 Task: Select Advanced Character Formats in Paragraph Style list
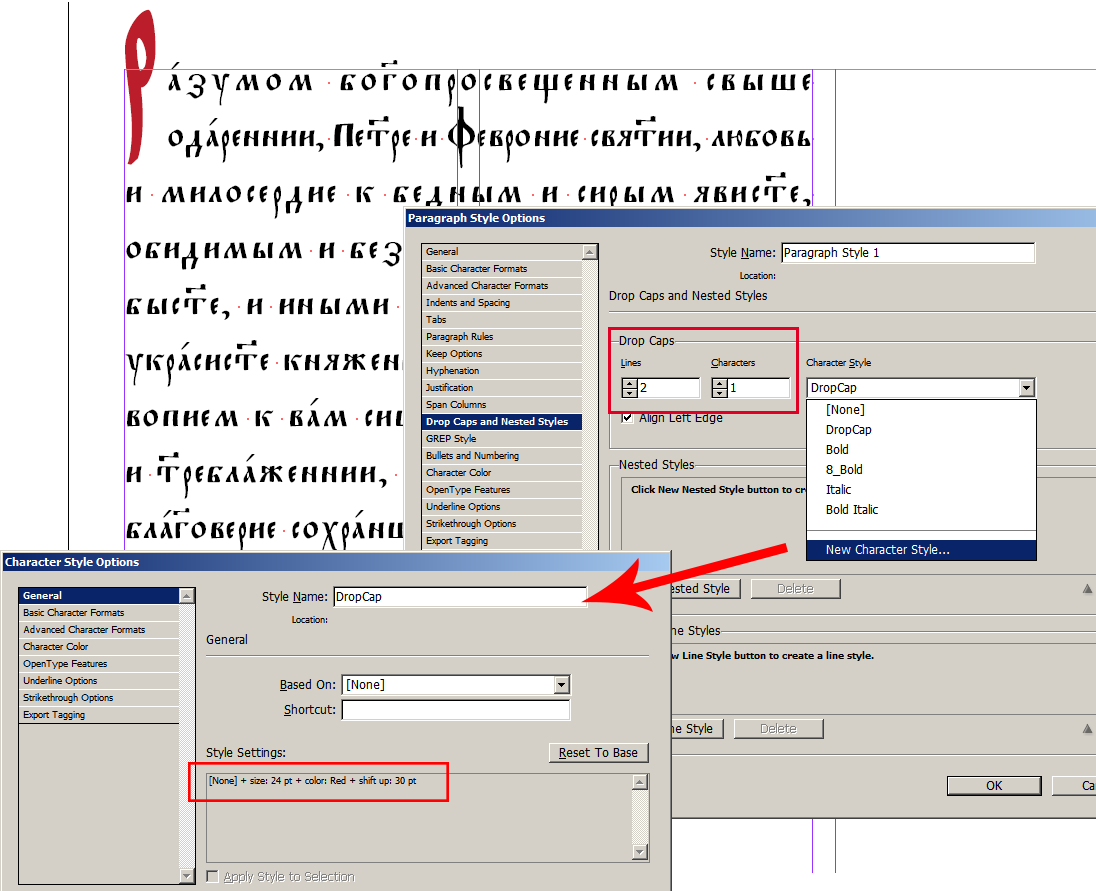pos(502,286)
